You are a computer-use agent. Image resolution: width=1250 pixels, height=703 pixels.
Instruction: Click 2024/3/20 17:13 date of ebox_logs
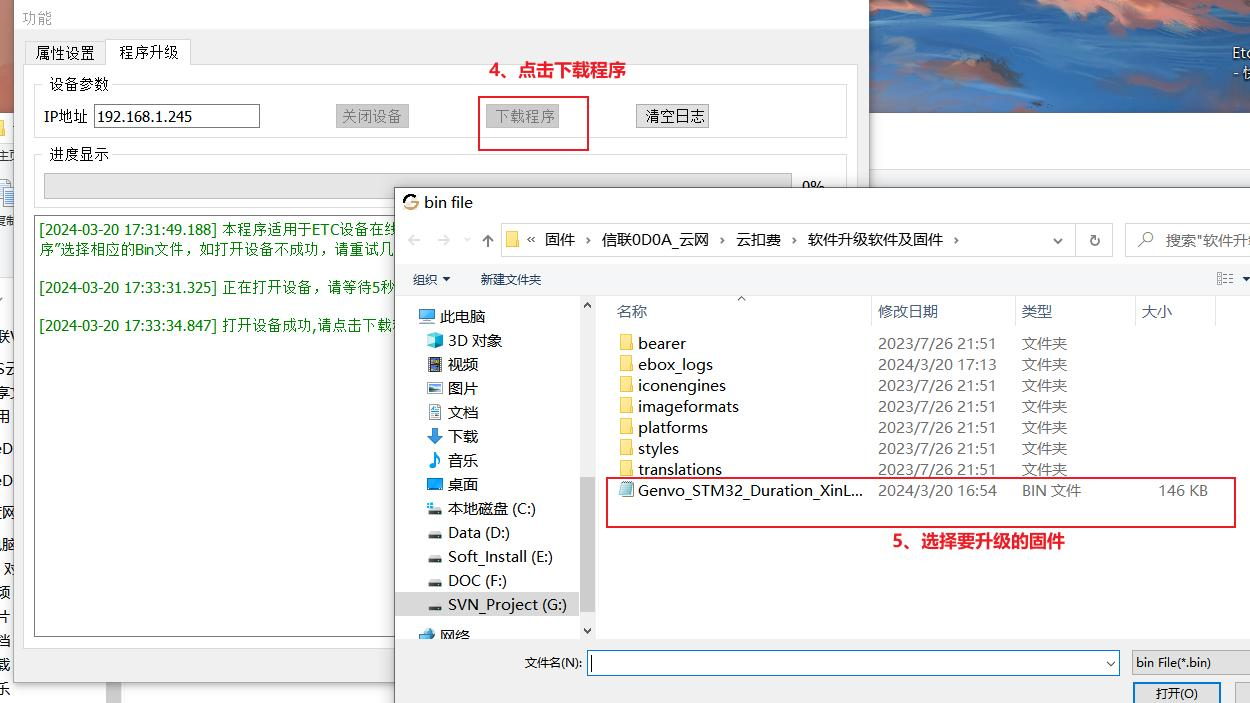937,364
